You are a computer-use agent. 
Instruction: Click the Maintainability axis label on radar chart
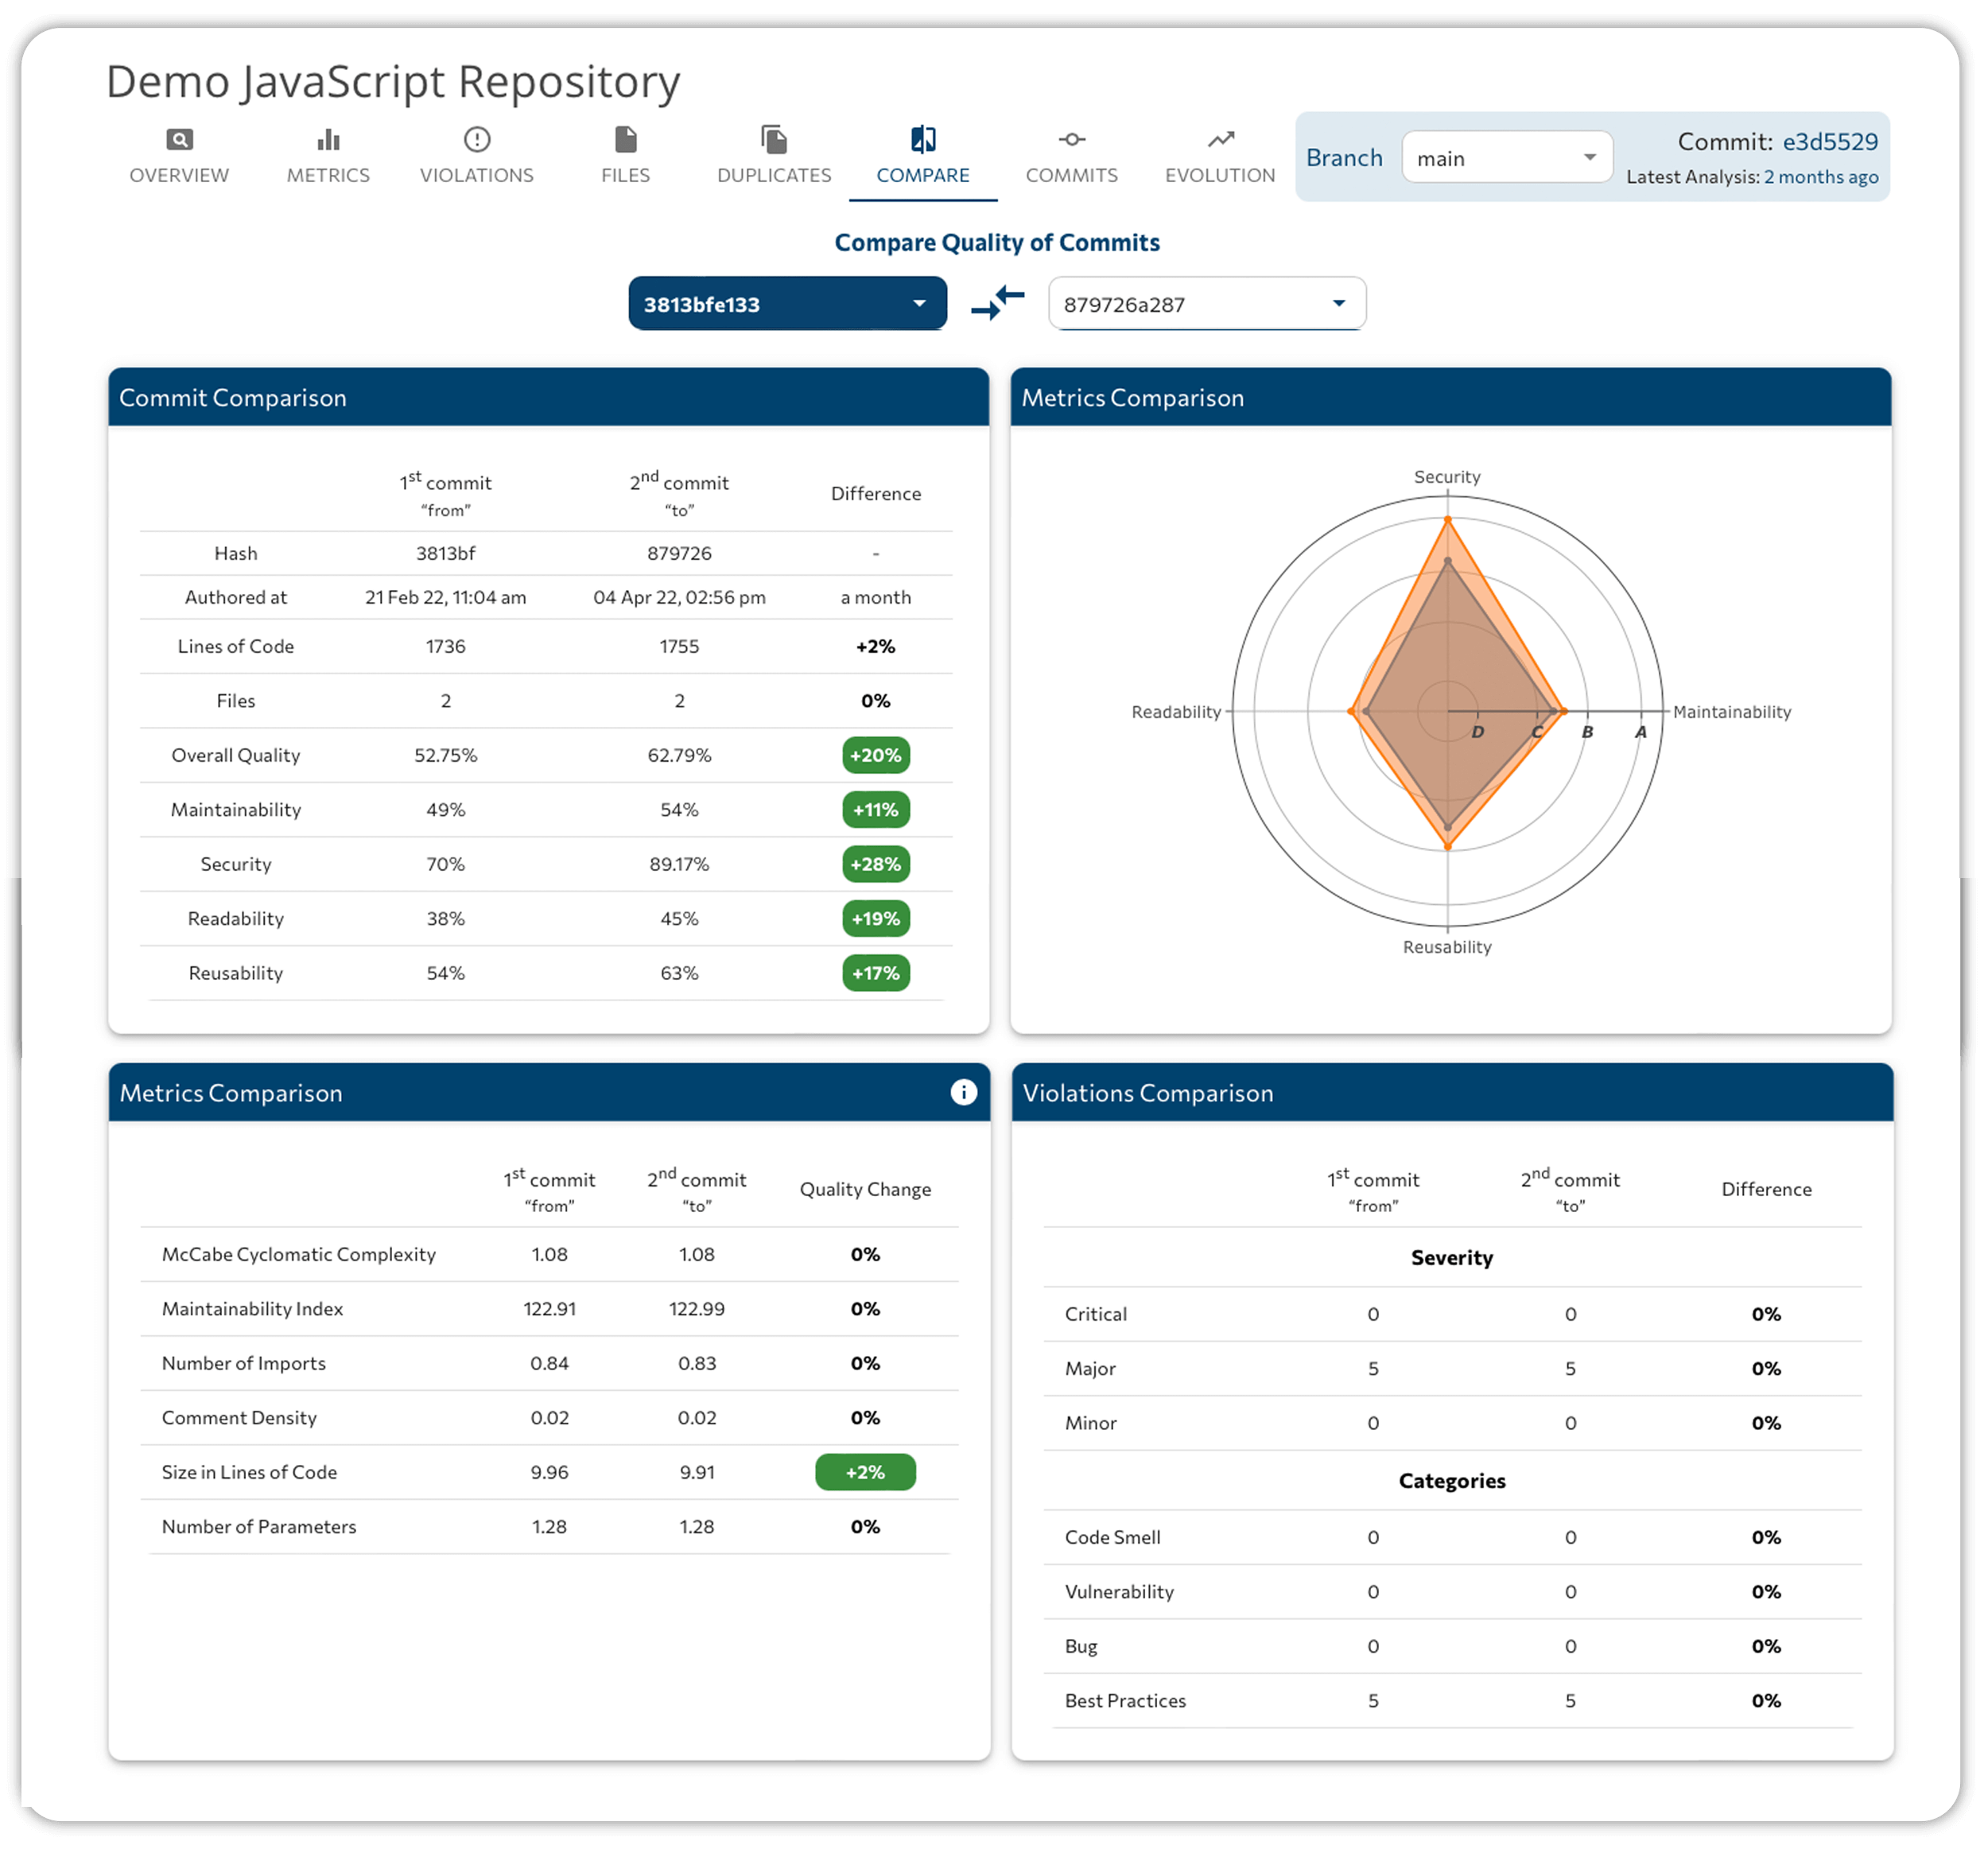pos(1732,712)
